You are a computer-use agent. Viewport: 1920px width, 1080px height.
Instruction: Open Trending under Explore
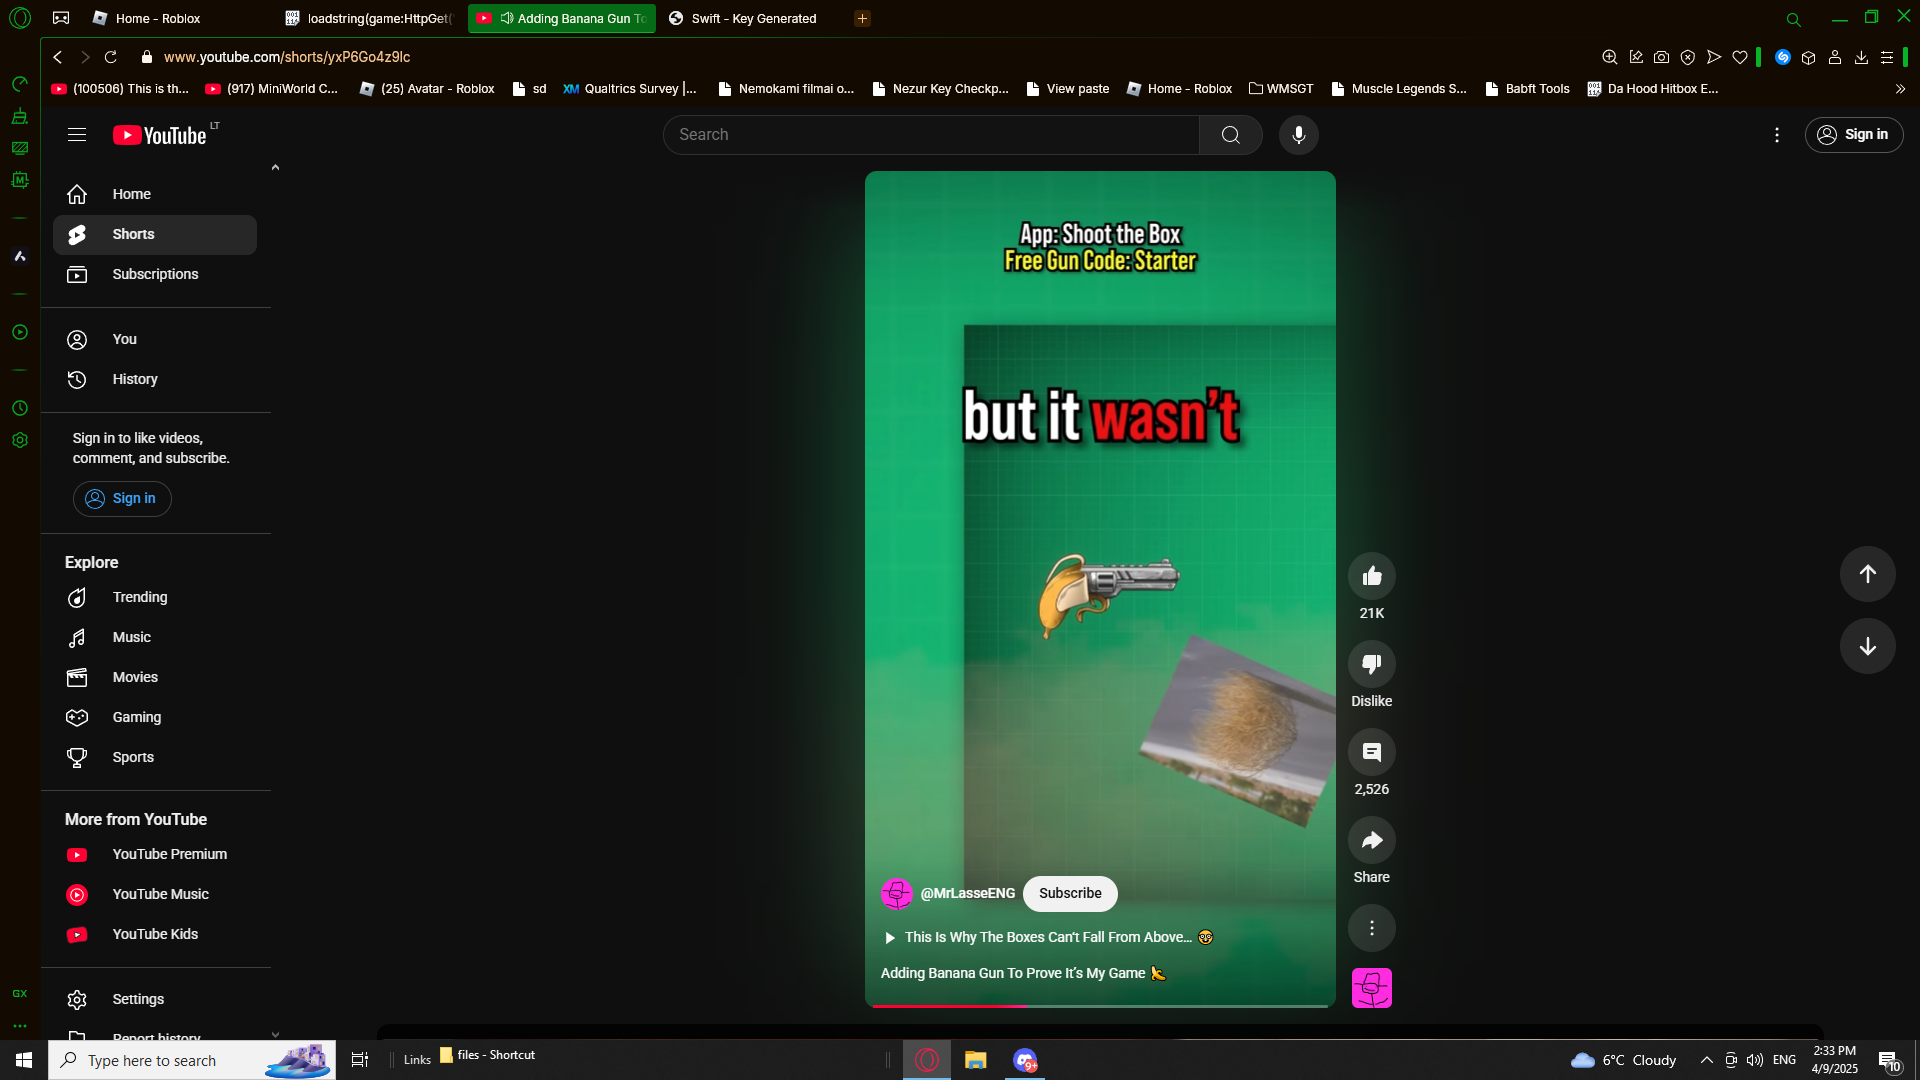tap(155, 598)
